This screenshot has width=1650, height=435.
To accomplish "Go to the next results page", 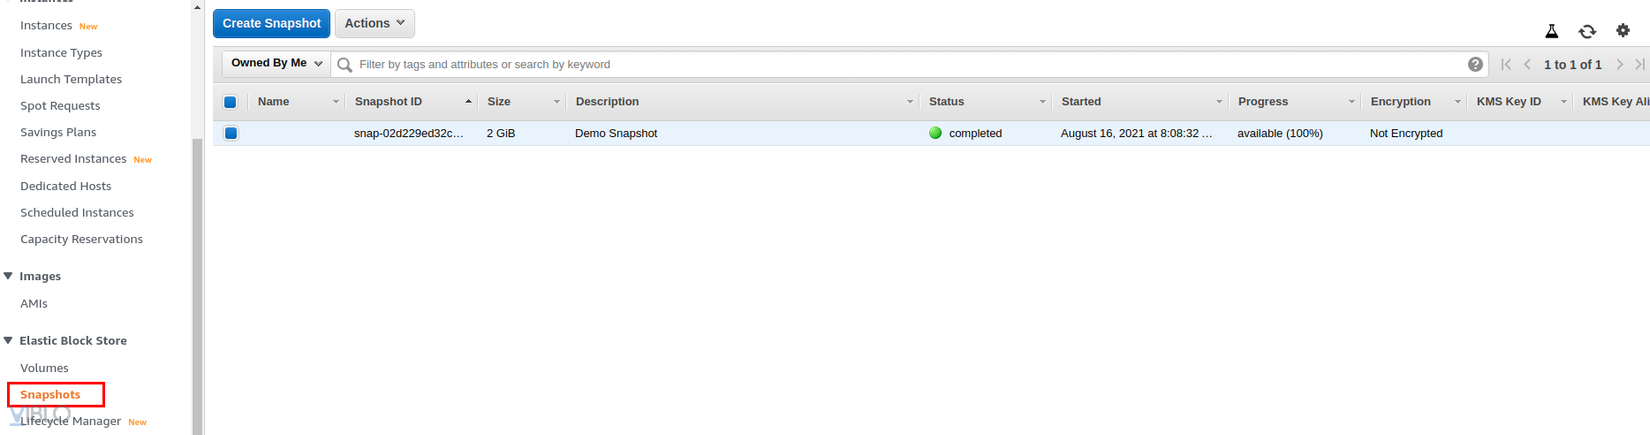I will click(1620, 64).
